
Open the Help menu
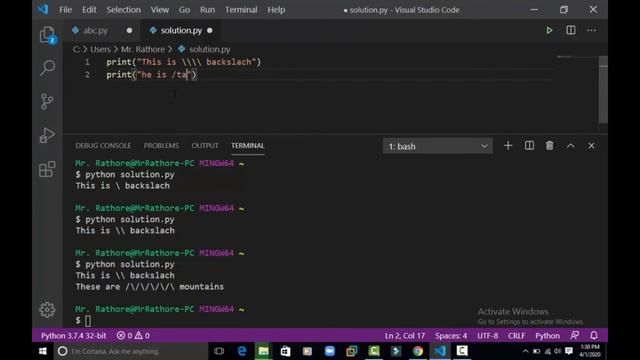[276, 10]
